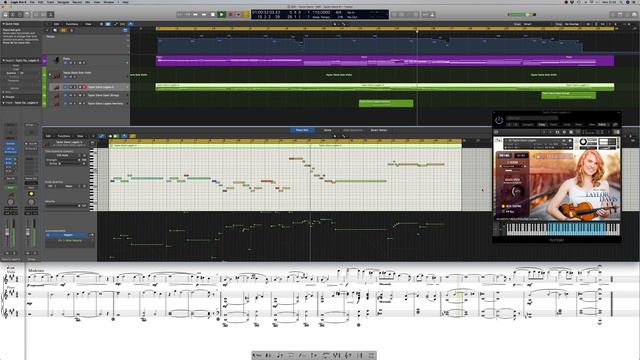Toggle the Inspector button in control bar
This screenshot has height=360, width=640.
tap(13, 14)
